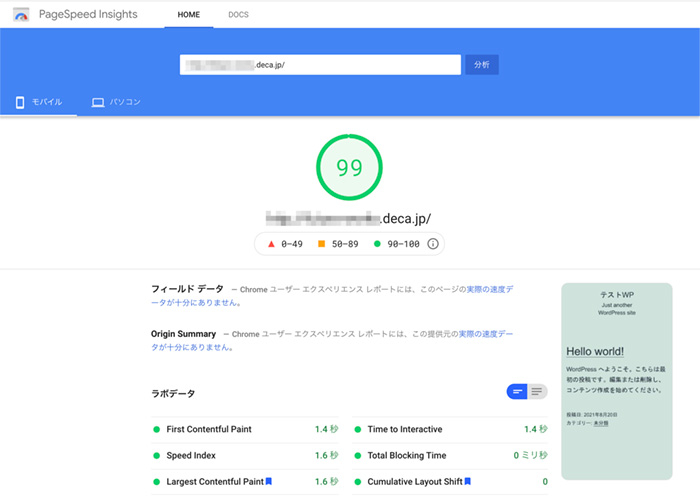The height and width of the screenshot is (500, 700).
Task: Click the Time to Interactive metric
Action: pyautogui.click(x=450, y=429)
